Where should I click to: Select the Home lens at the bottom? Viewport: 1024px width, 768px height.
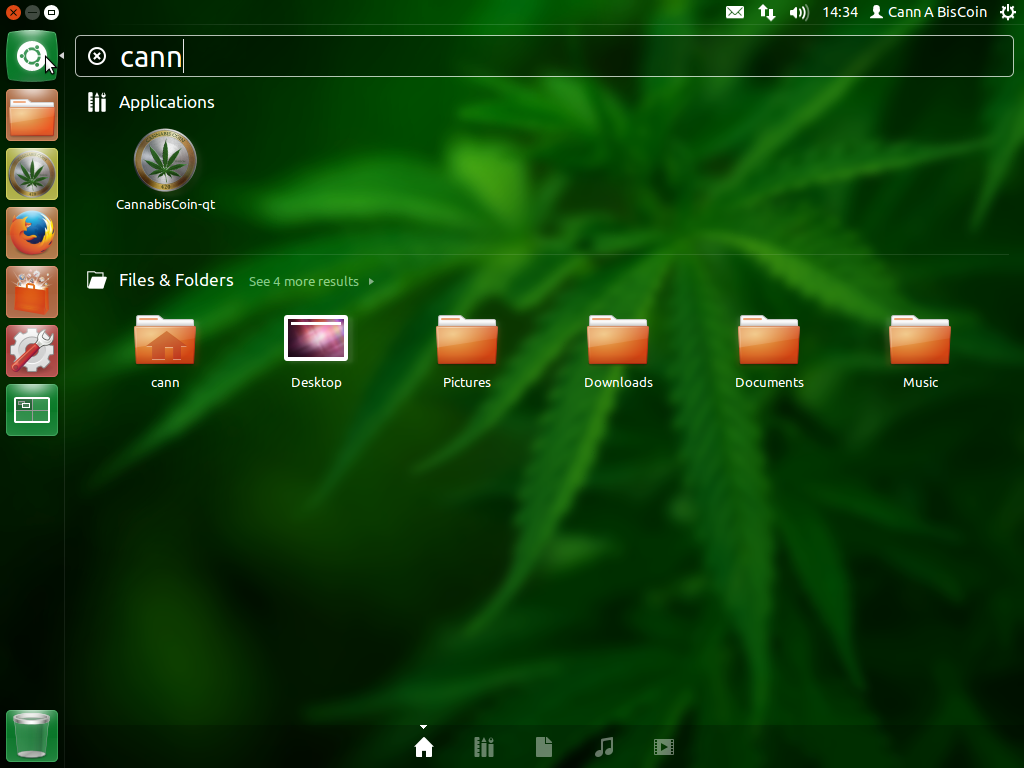pyautogui.click(x=424, y=746)
